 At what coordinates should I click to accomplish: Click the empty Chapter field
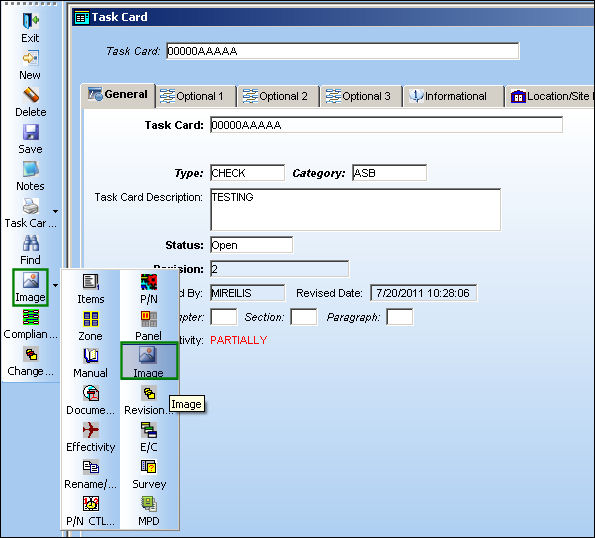click(224, 317)
